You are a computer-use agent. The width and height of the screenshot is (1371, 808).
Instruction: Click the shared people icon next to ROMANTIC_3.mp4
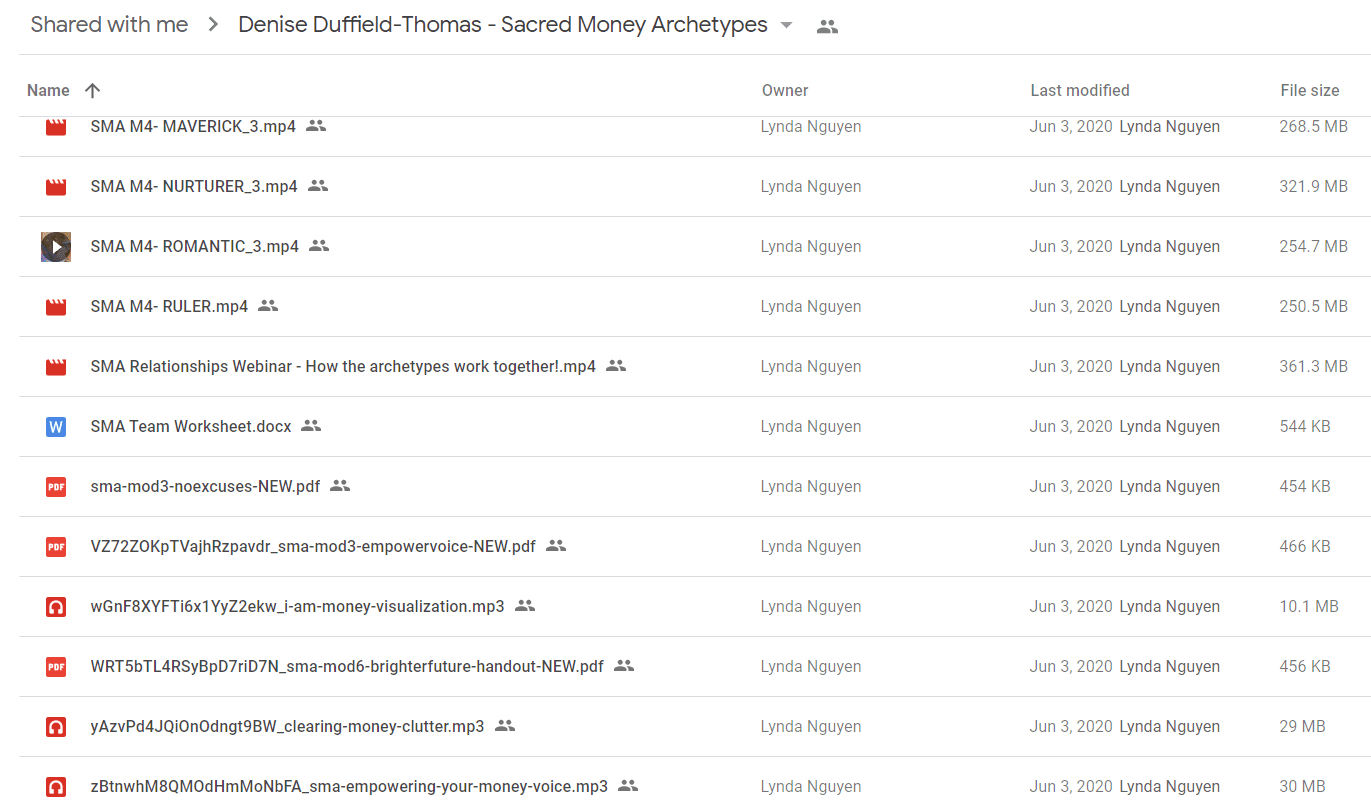tap(319, 246)
